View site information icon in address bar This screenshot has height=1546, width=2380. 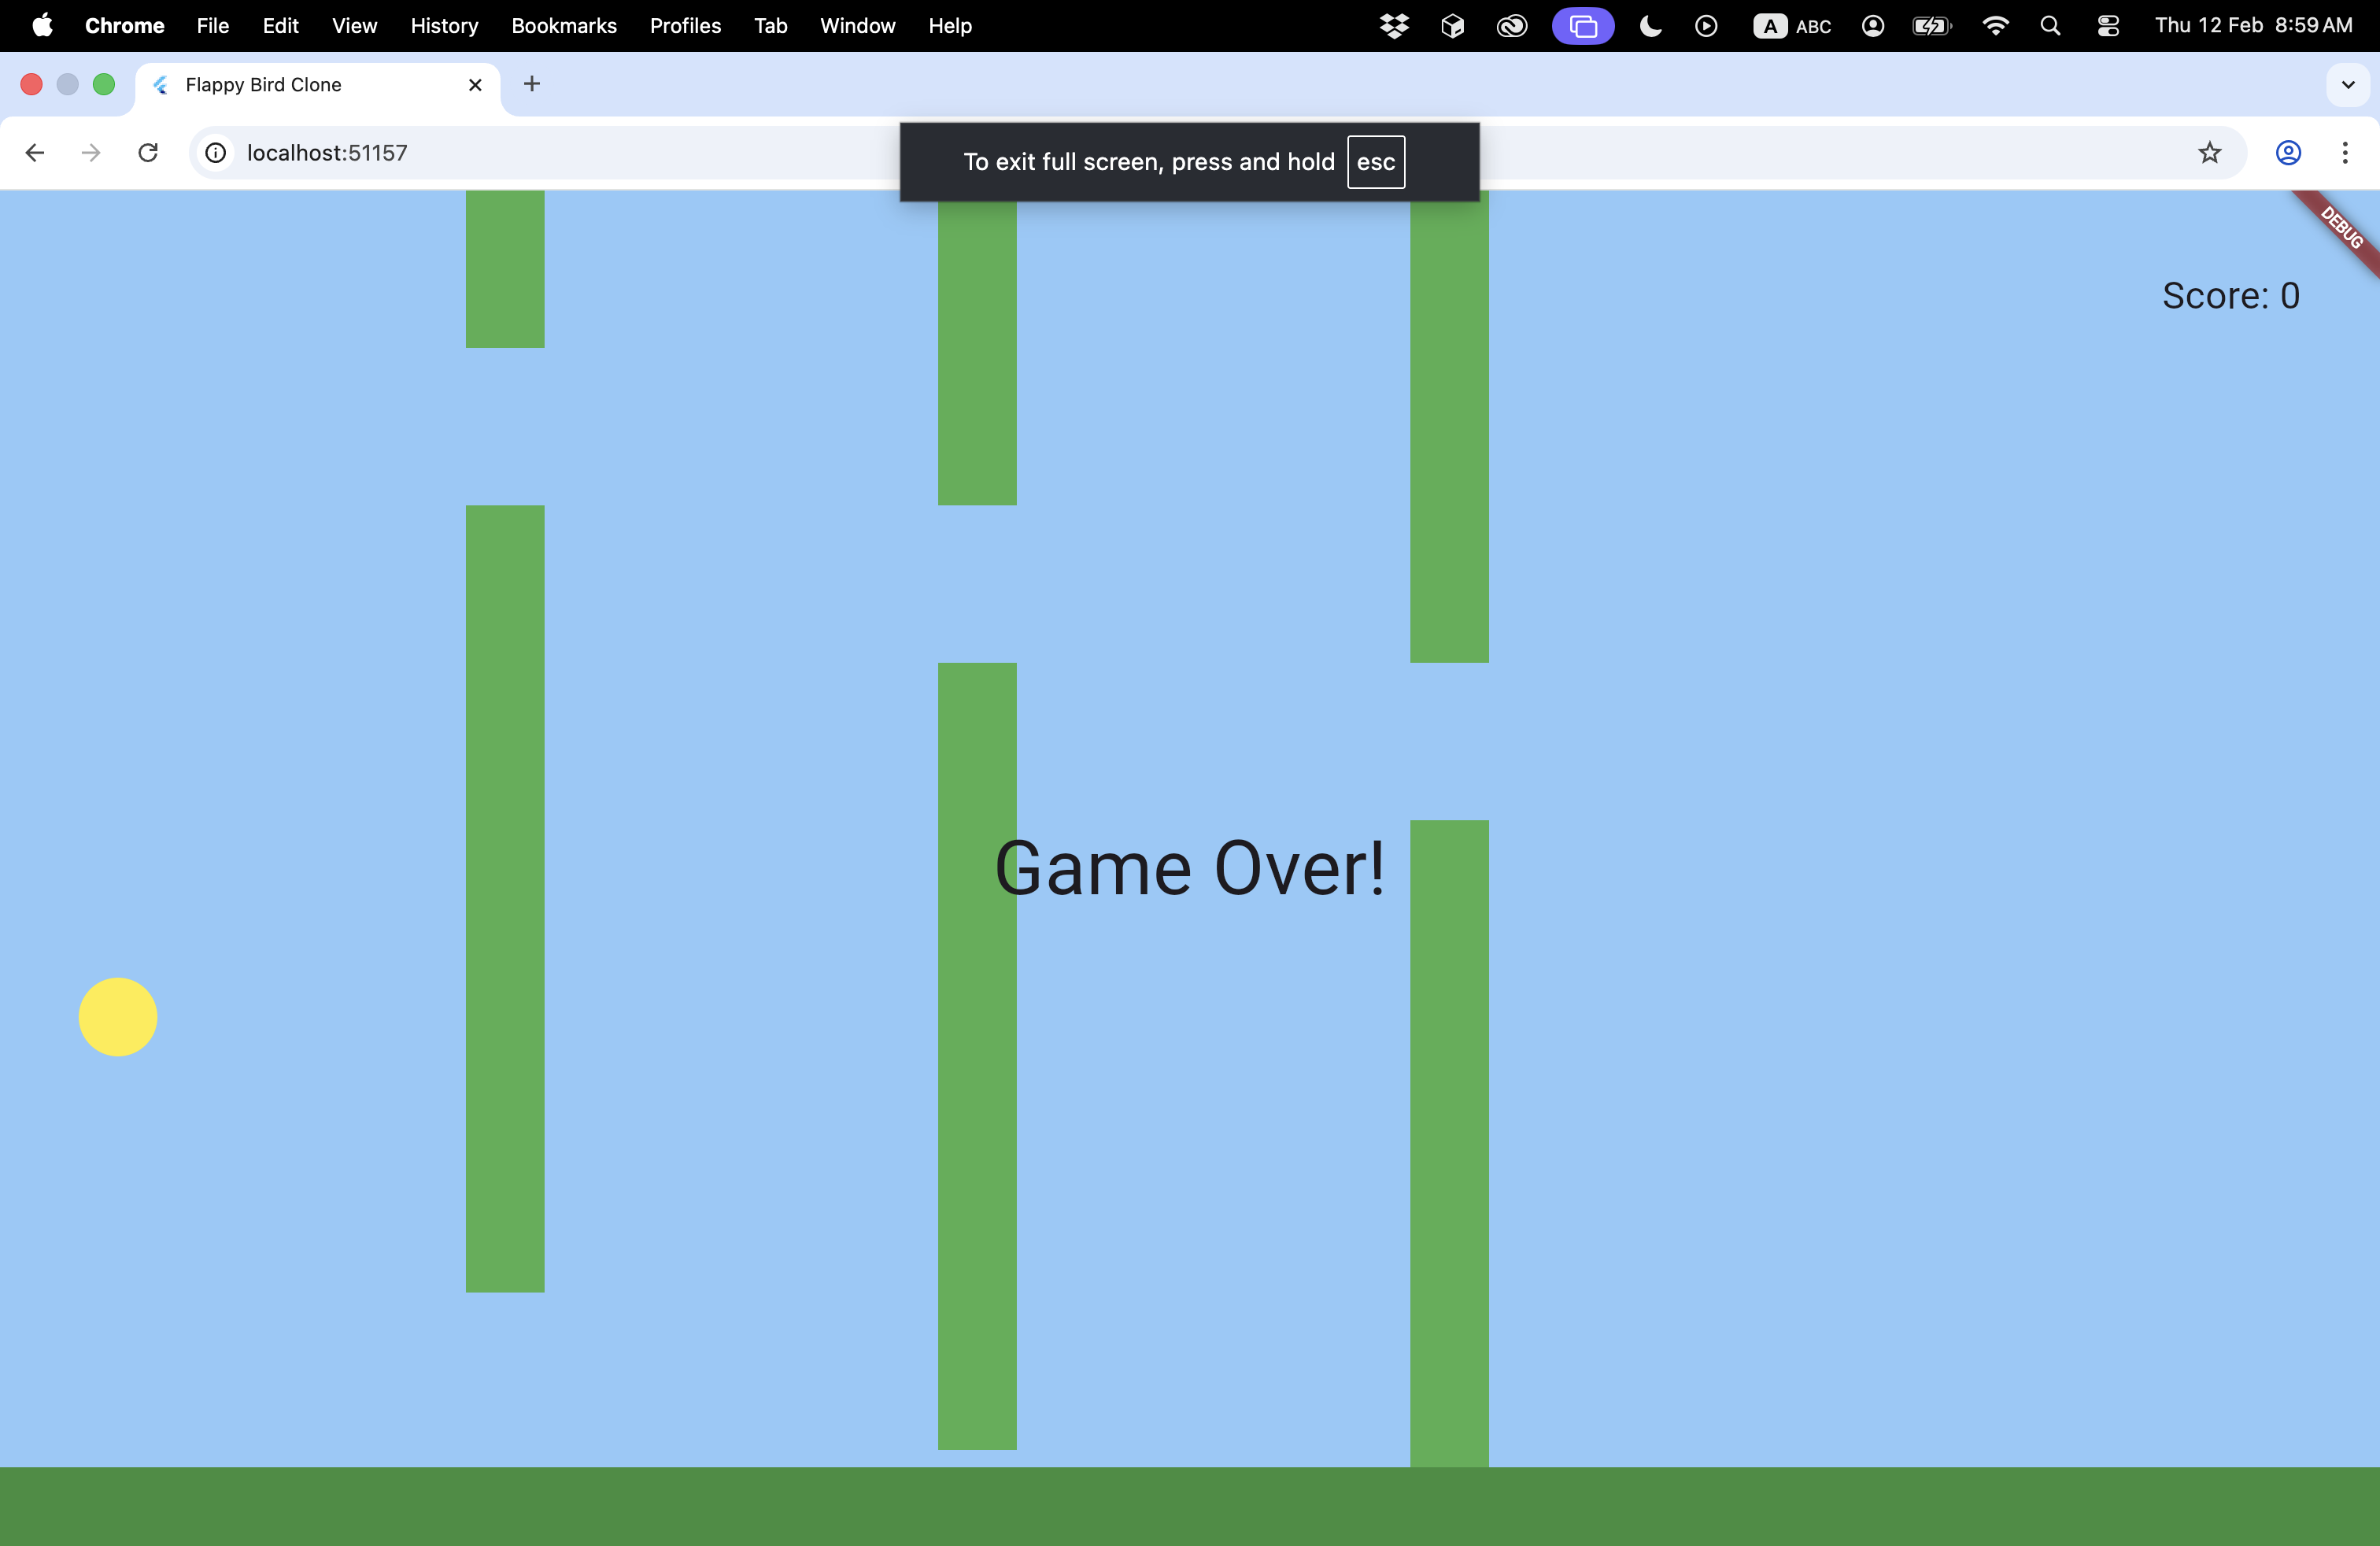(x=216, y=152)
